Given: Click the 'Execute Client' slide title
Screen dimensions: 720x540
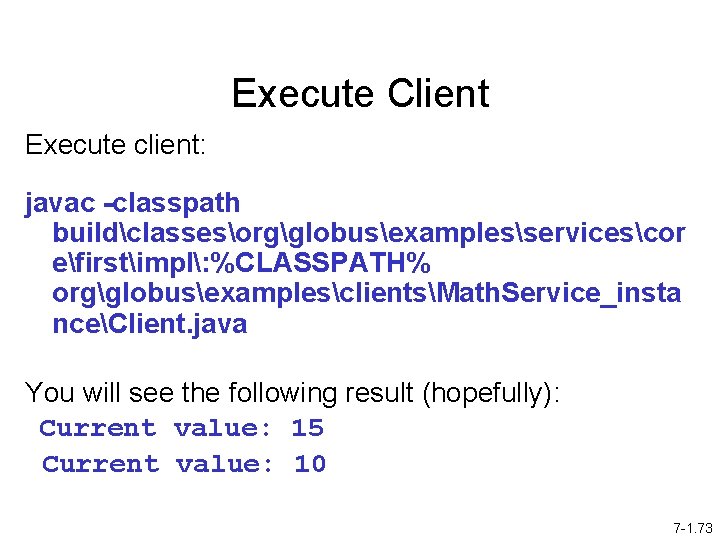Looking at the screenshot, I should 360,93.
